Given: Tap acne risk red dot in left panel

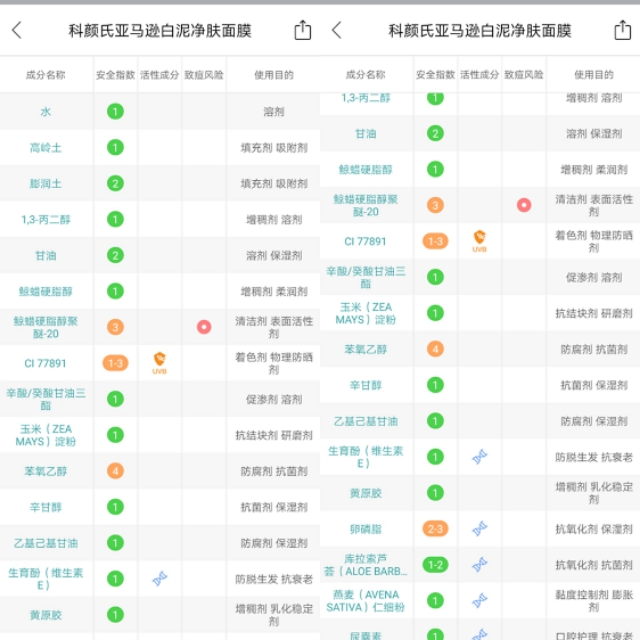Looking at the screenshot, I should pos(204,327).
